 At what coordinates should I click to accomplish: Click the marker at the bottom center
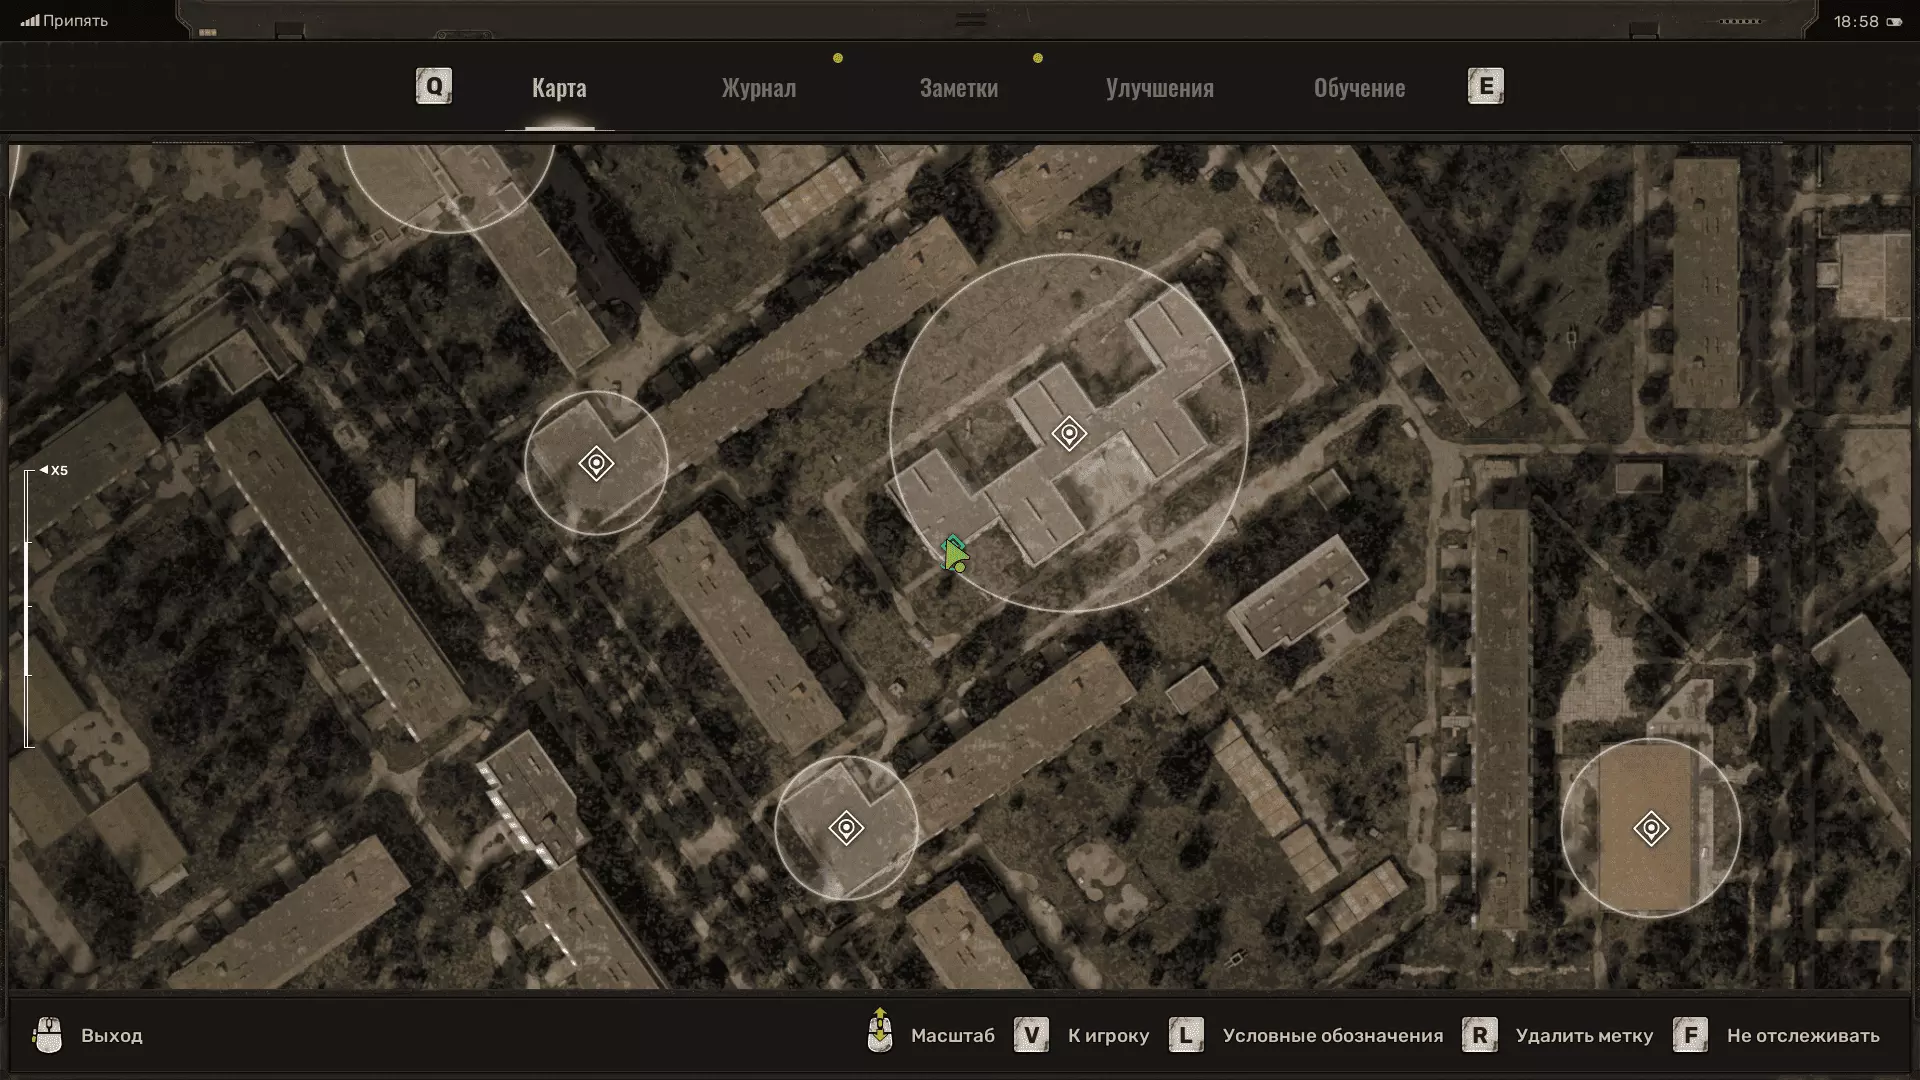[x=846, y=828]
